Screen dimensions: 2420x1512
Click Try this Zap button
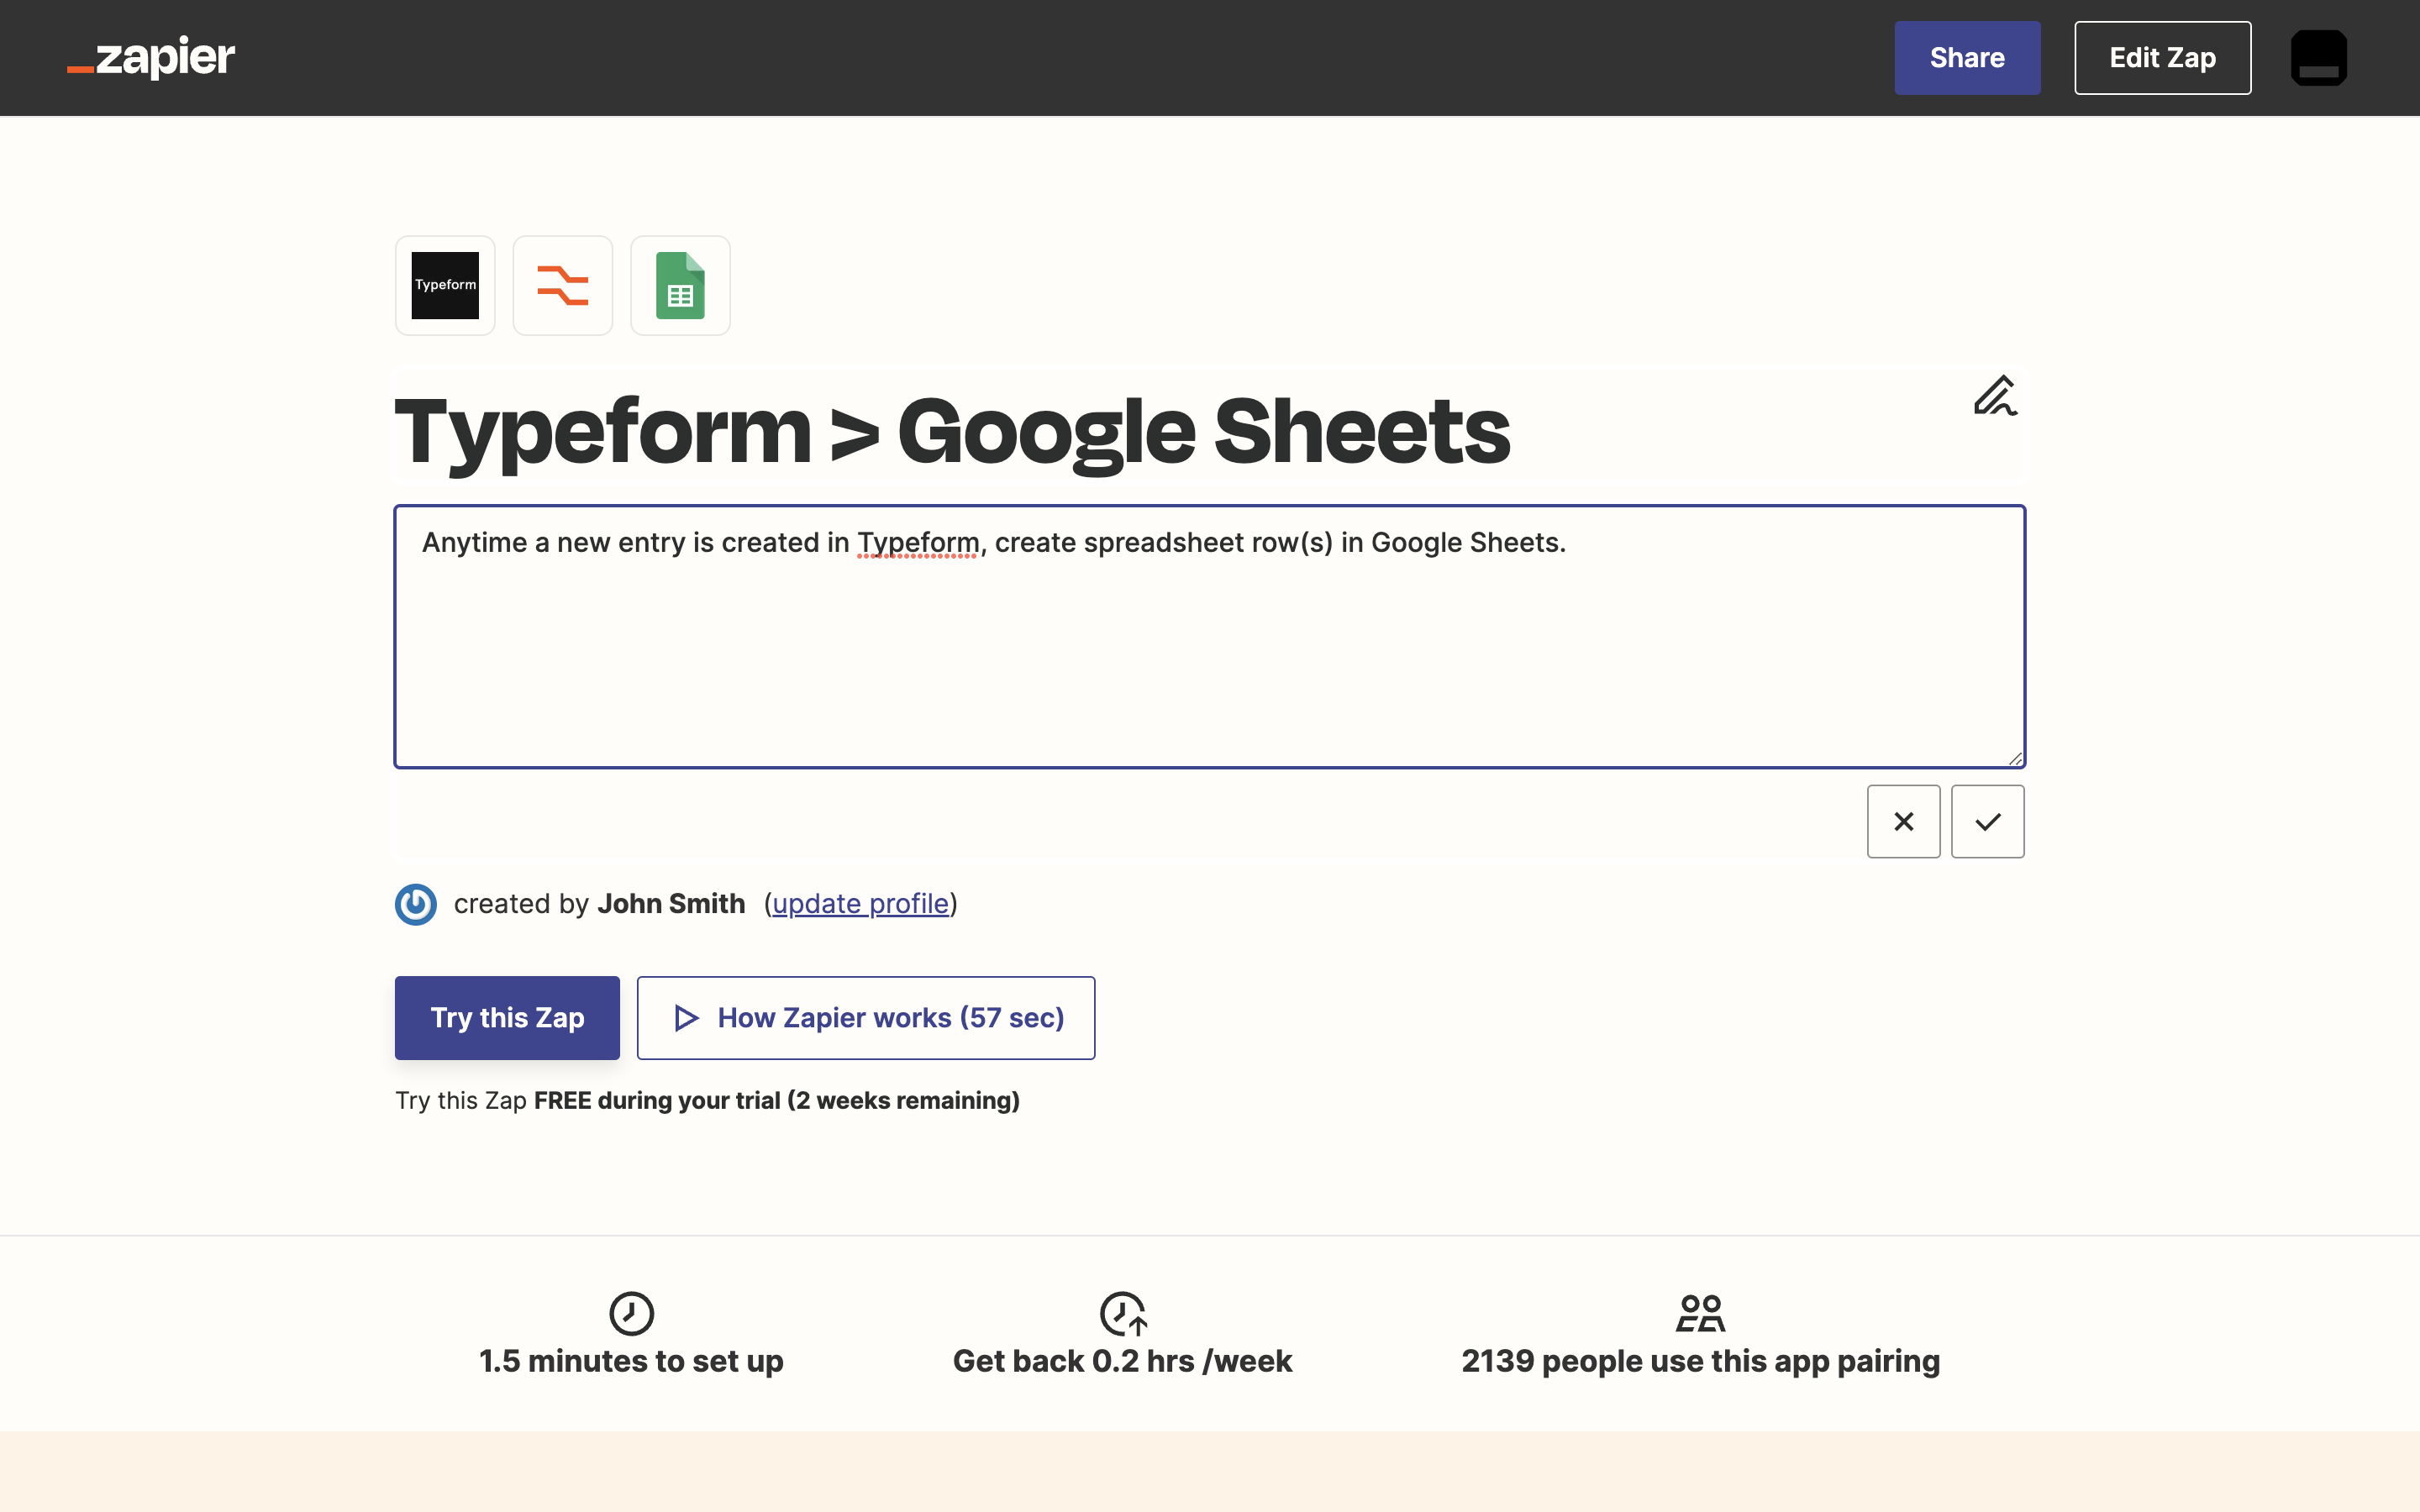507,1017
